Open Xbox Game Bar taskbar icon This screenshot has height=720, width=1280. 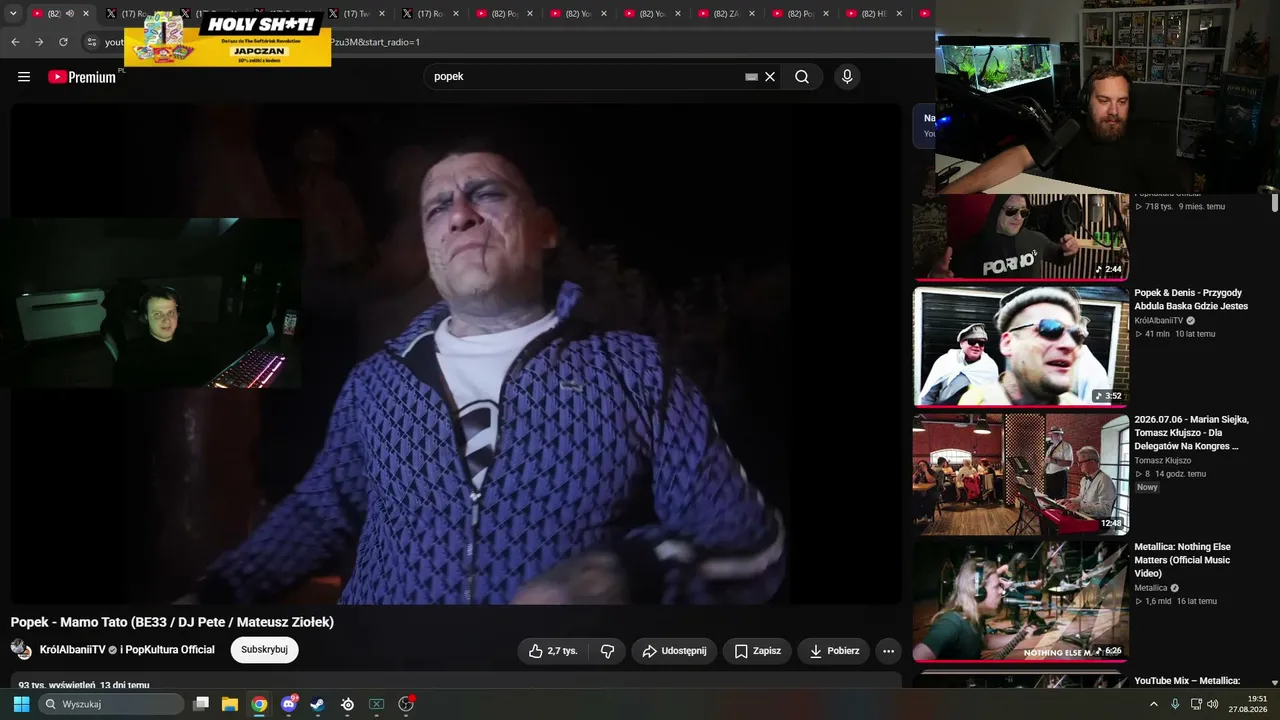tap(377, 704)
